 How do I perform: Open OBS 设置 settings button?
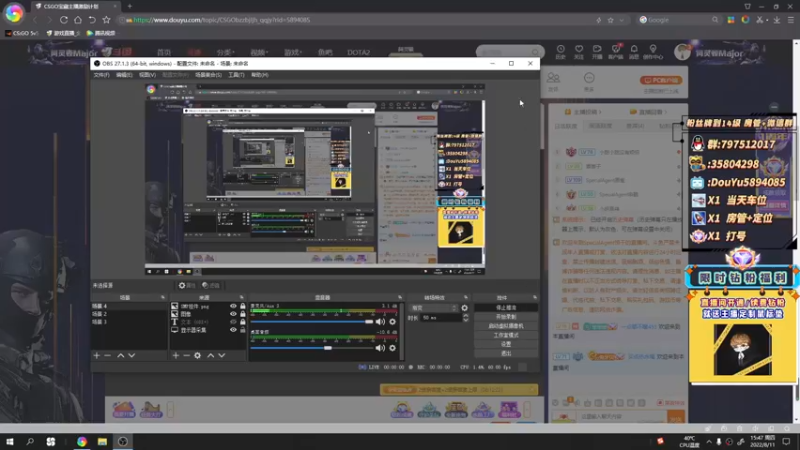pos(506,344)
